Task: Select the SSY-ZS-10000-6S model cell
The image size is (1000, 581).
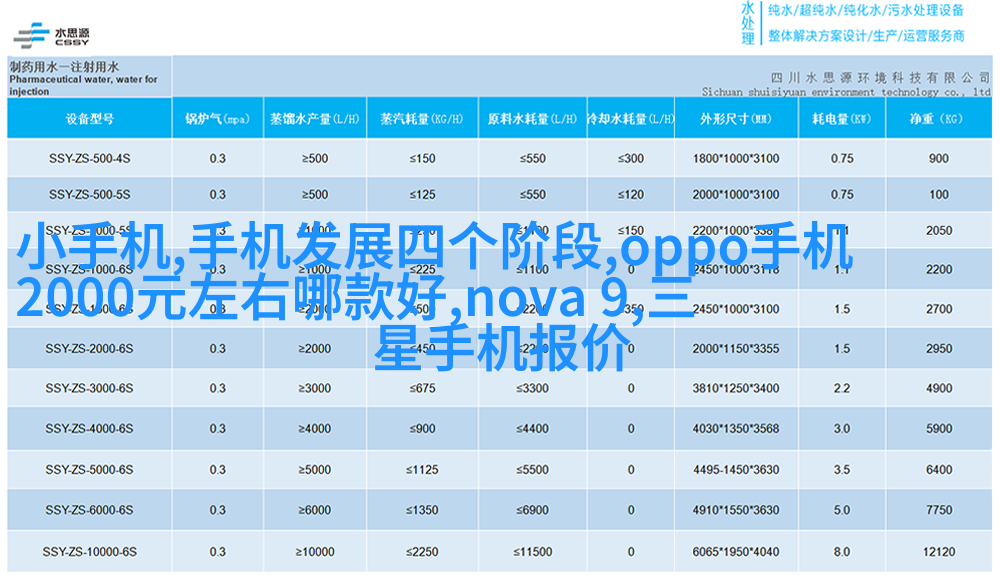Action: point(90,552)
